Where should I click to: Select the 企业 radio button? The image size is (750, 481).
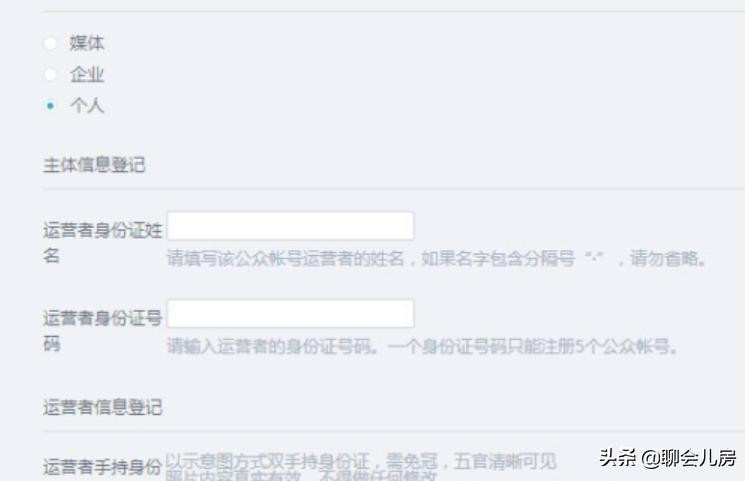coord(50,74)
